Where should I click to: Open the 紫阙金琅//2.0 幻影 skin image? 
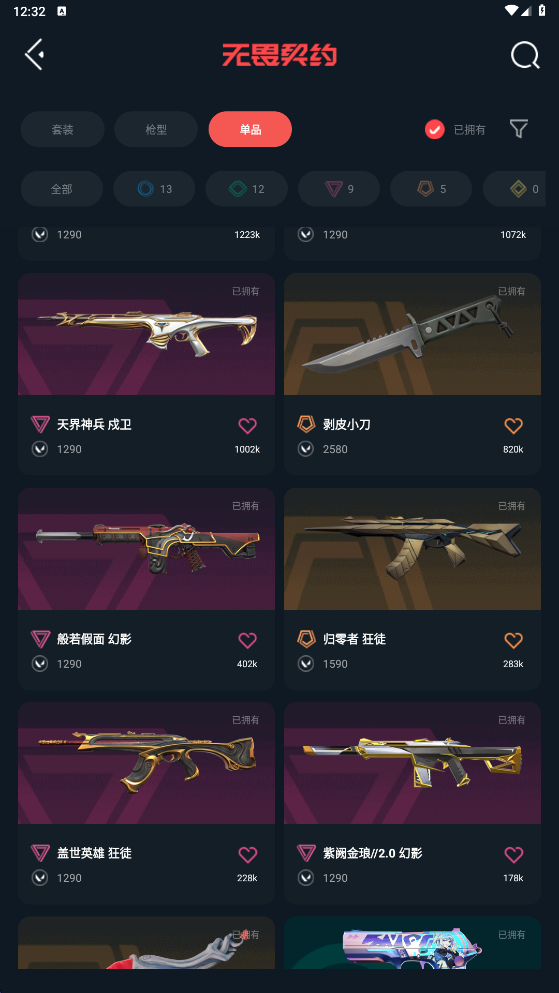[412, 762]
